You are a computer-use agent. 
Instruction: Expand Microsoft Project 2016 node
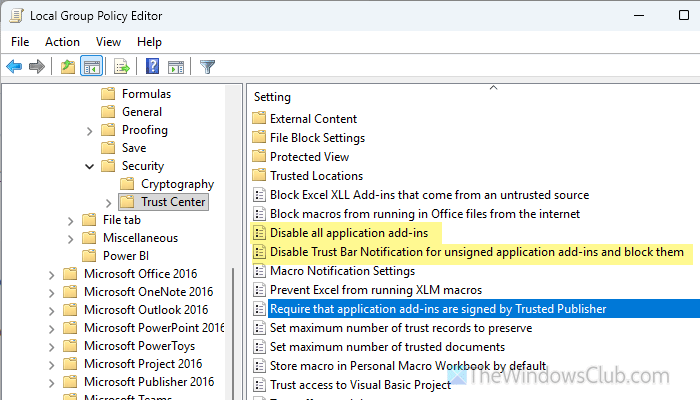tap(51, 365)
